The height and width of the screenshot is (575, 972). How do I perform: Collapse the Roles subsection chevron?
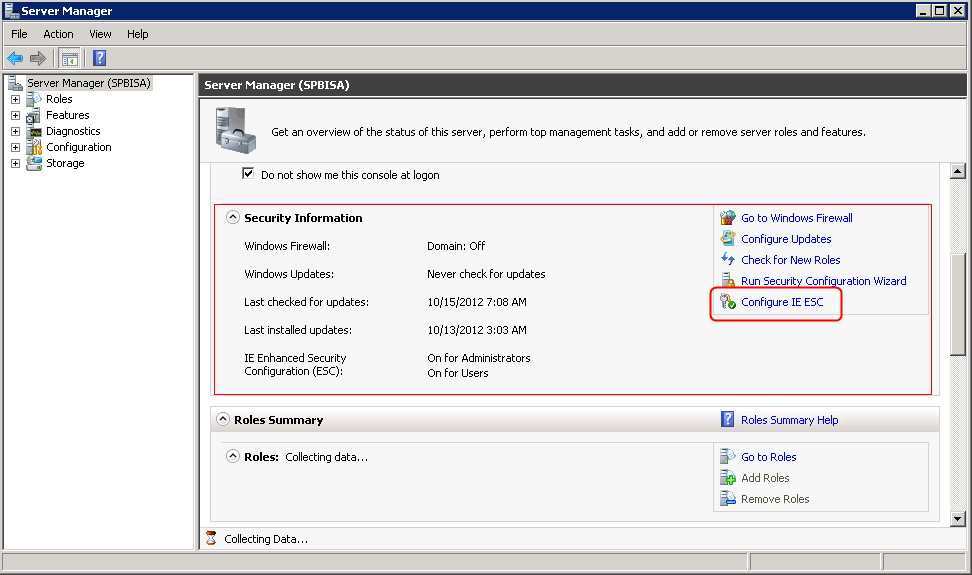point(232,457)
